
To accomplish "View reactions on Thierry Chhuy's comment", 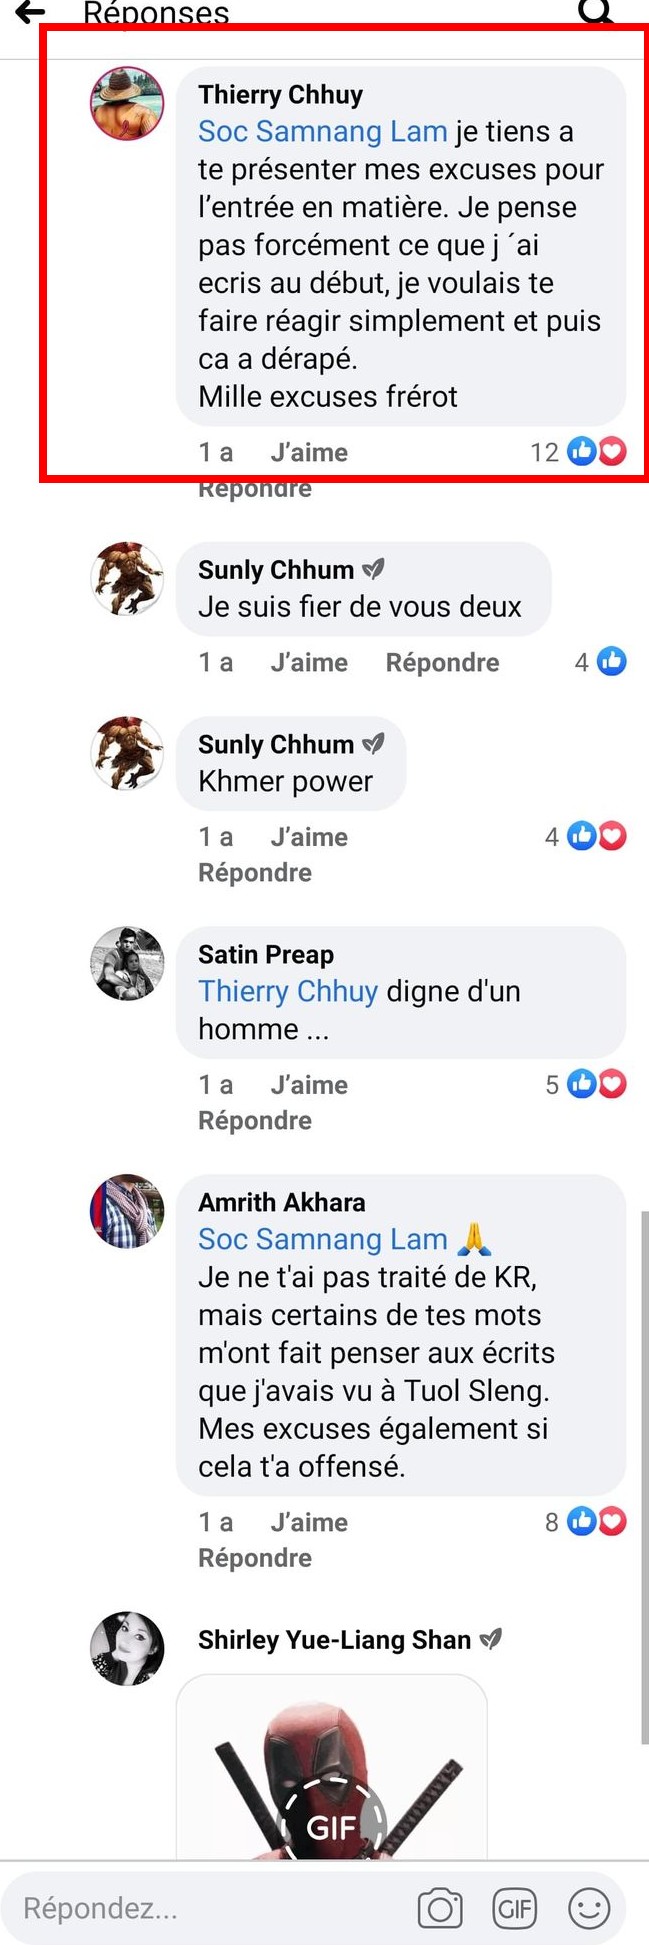I will [578, 452].
